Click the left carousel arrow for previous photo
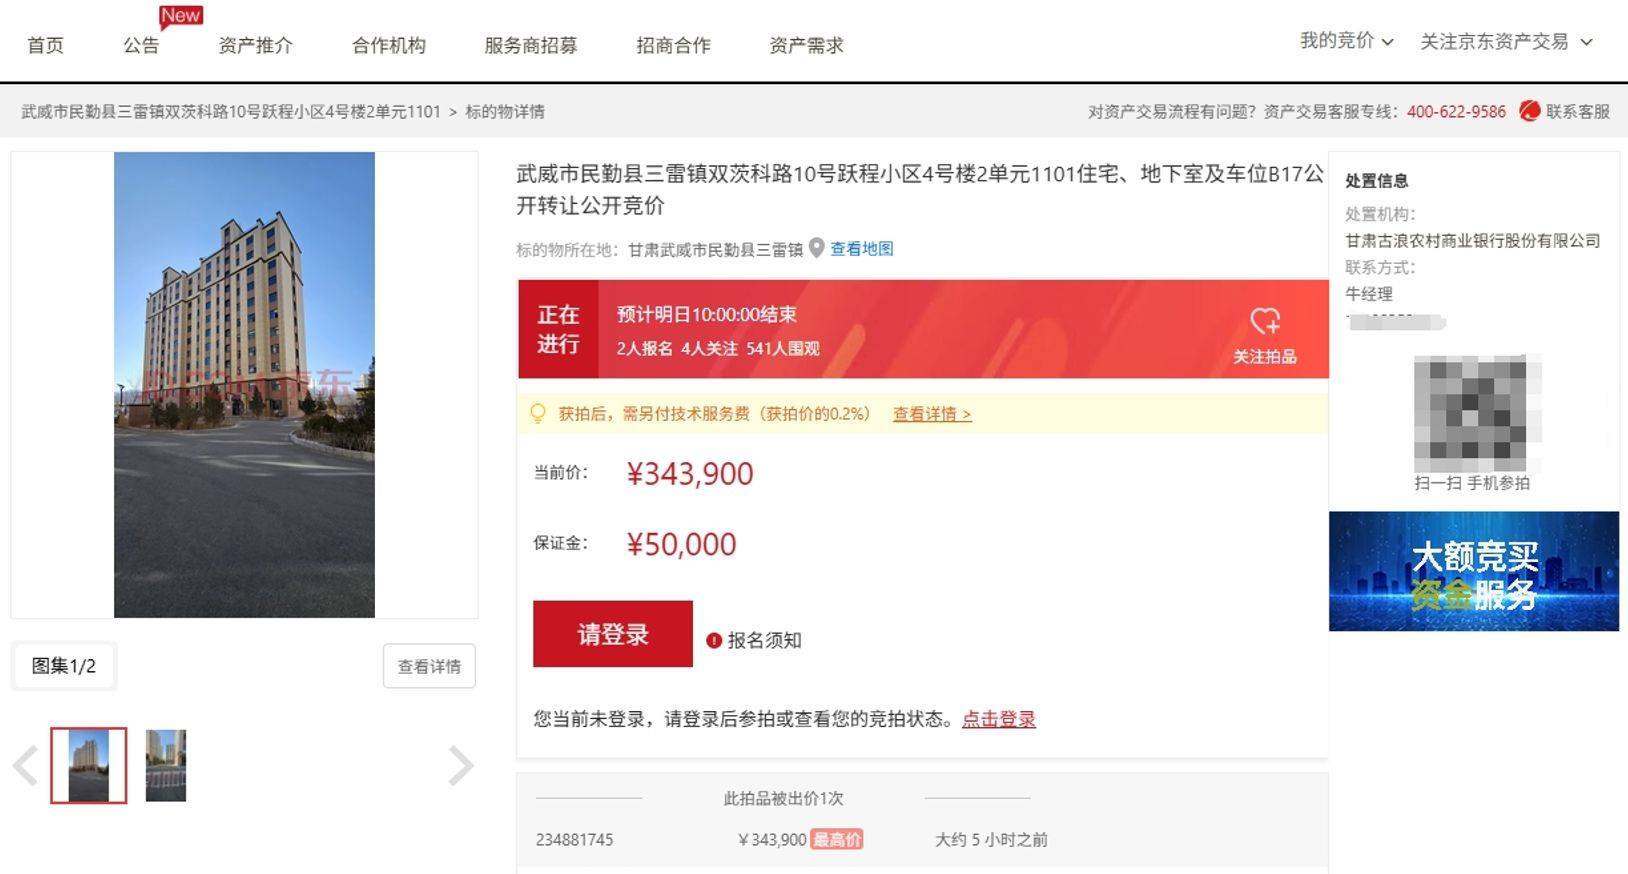The width and height of the screenshot is (1628, 874). pyautogui.click(x=25, y=765)
